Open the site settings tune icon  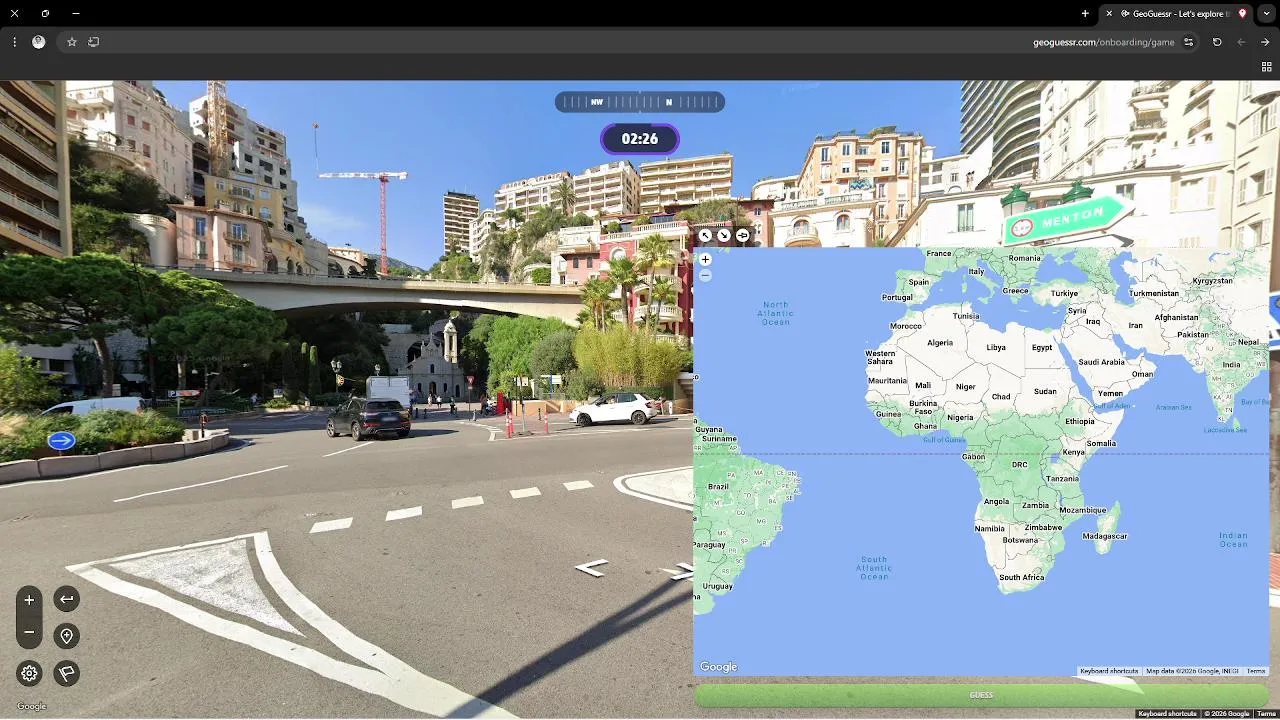tap(1189, 42)
